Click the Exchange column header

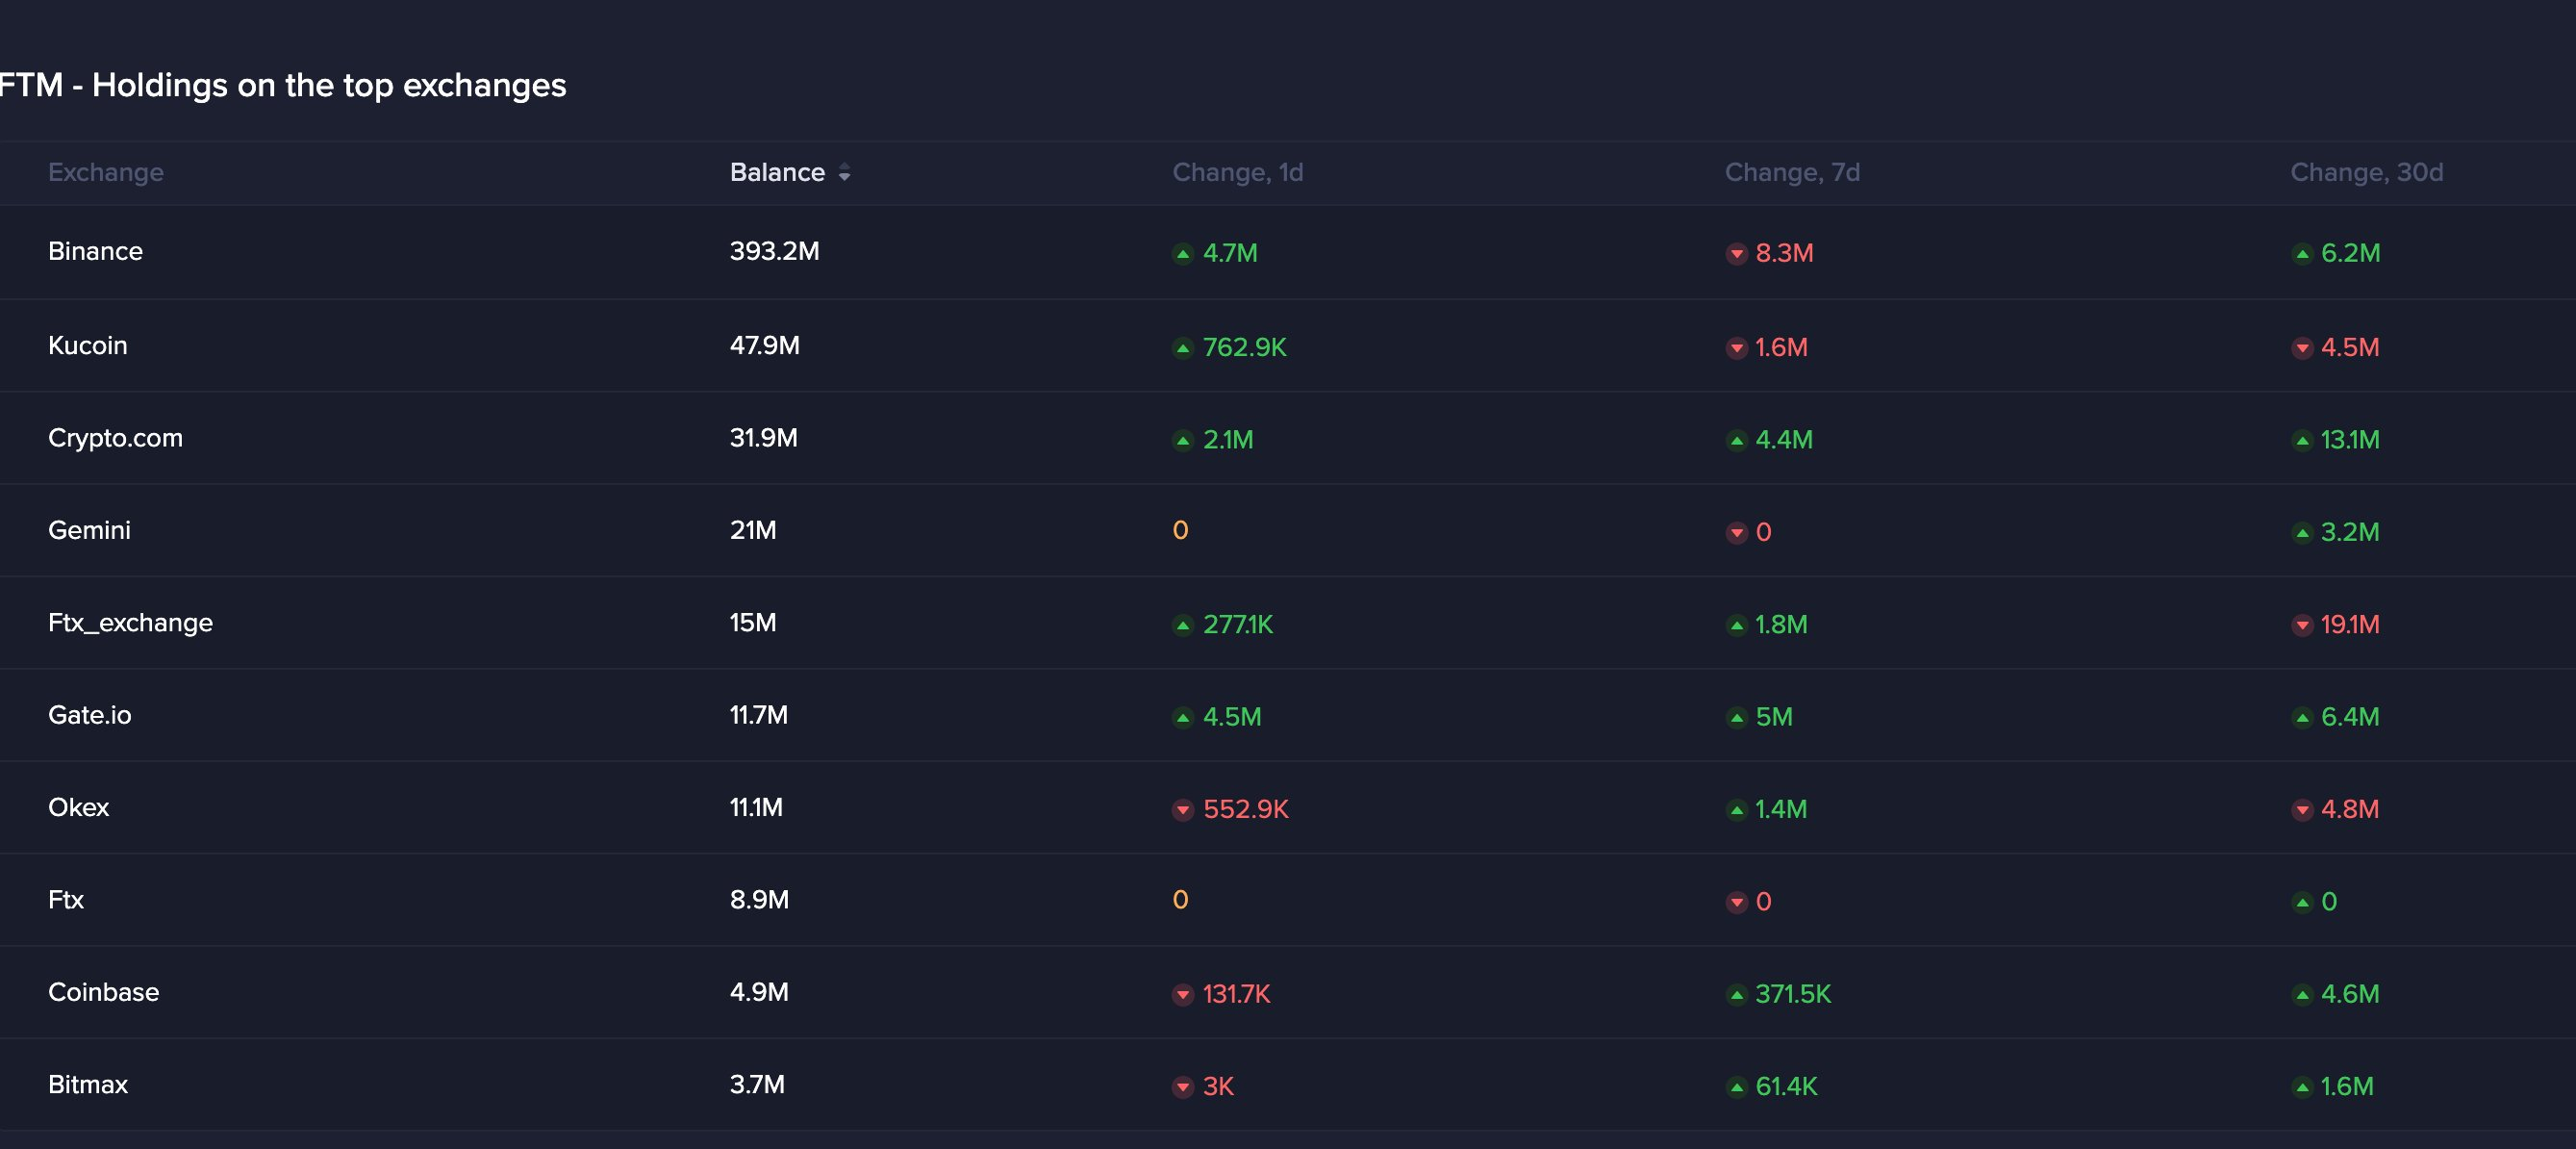(x=106, y=172)
